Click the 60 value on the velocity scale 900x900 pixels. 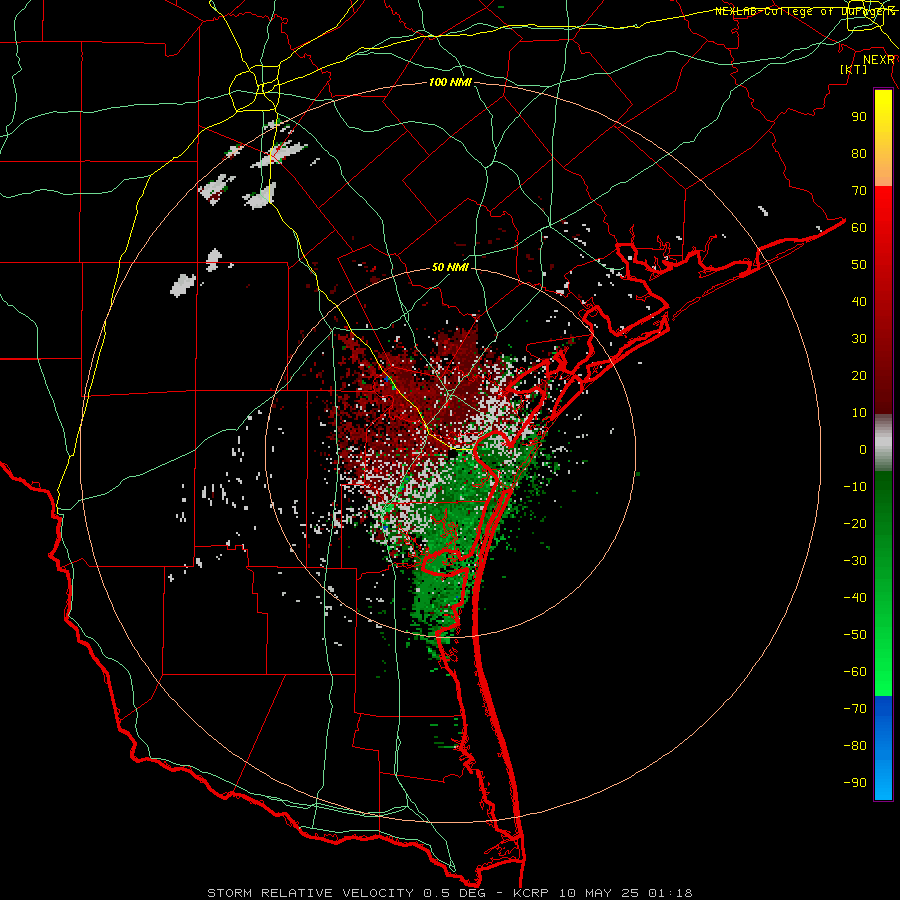859,228
